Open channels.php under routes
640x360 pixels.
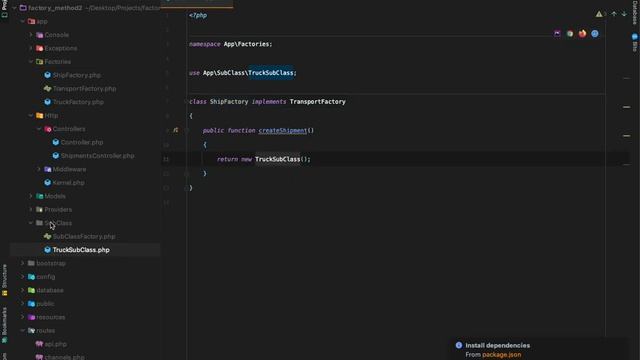click(64, 357)
